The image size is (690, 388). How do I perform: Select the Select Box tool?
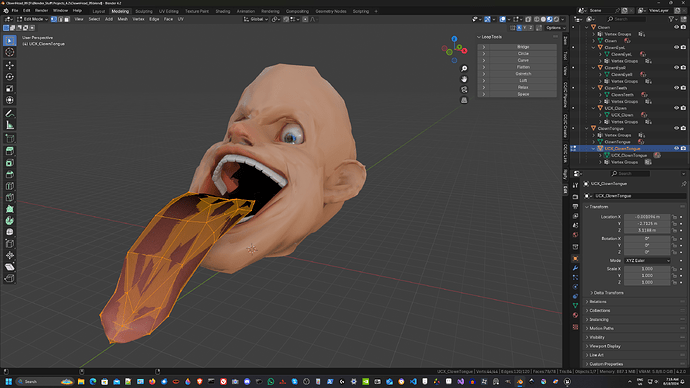tap(10, 40)
